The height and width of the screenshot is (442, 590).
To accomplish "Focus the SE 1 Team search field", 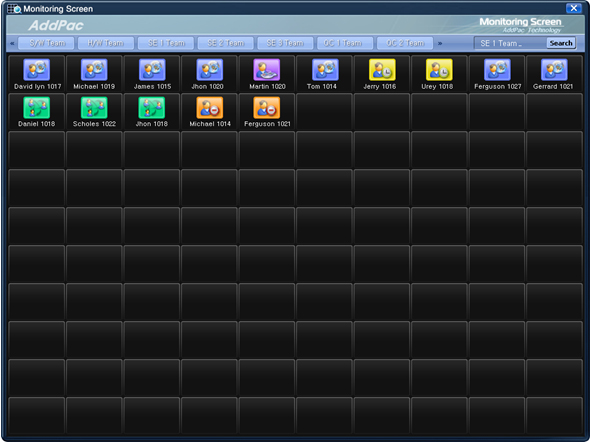I will click(x=510, y=43).
